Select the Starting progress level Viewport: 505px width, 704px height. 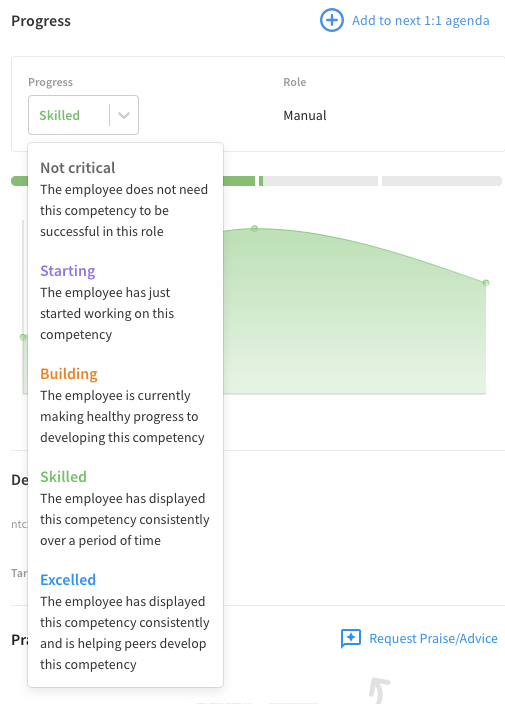pos(124,302)
